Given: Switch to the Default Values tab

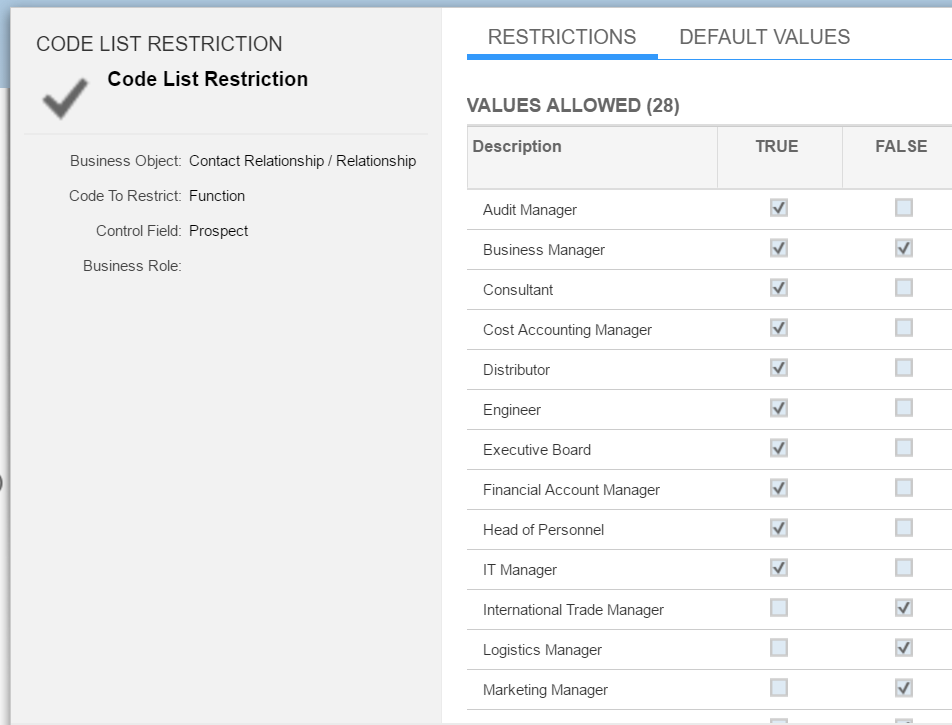Looking at the screenshot, I should point(764,37).
